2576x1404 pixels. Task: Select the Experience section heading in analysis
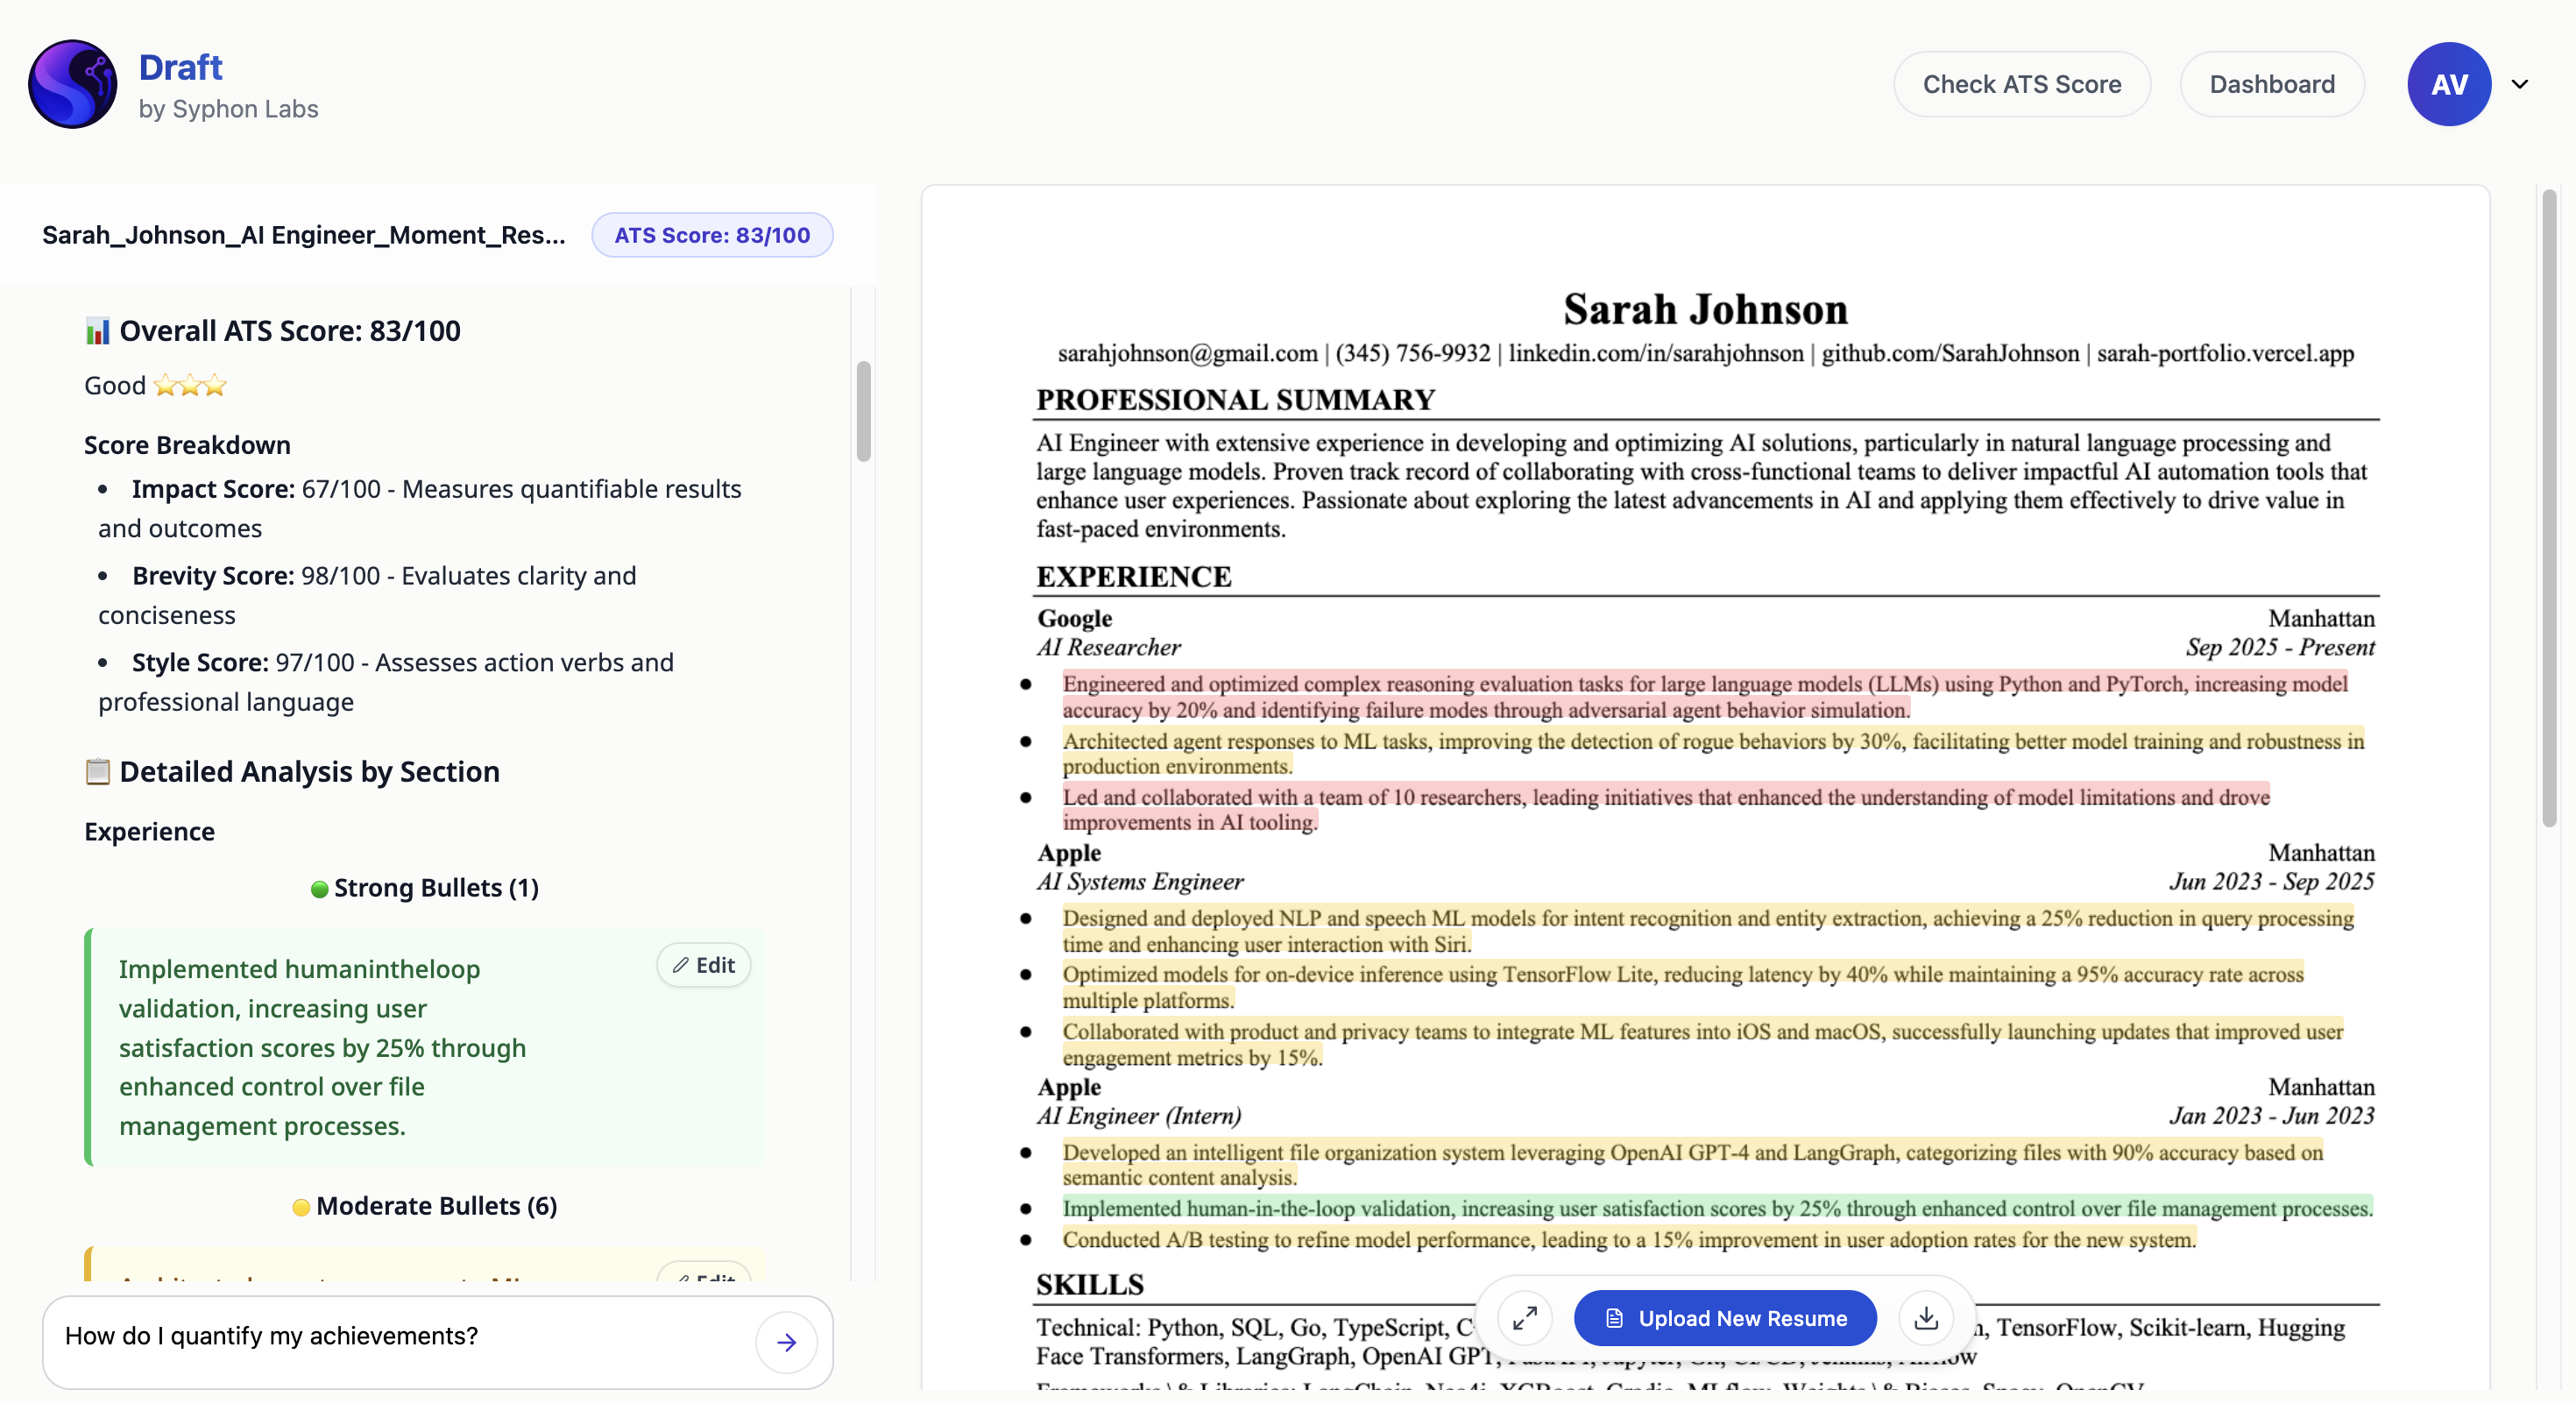pyautogui.click(x=149, y=831)
